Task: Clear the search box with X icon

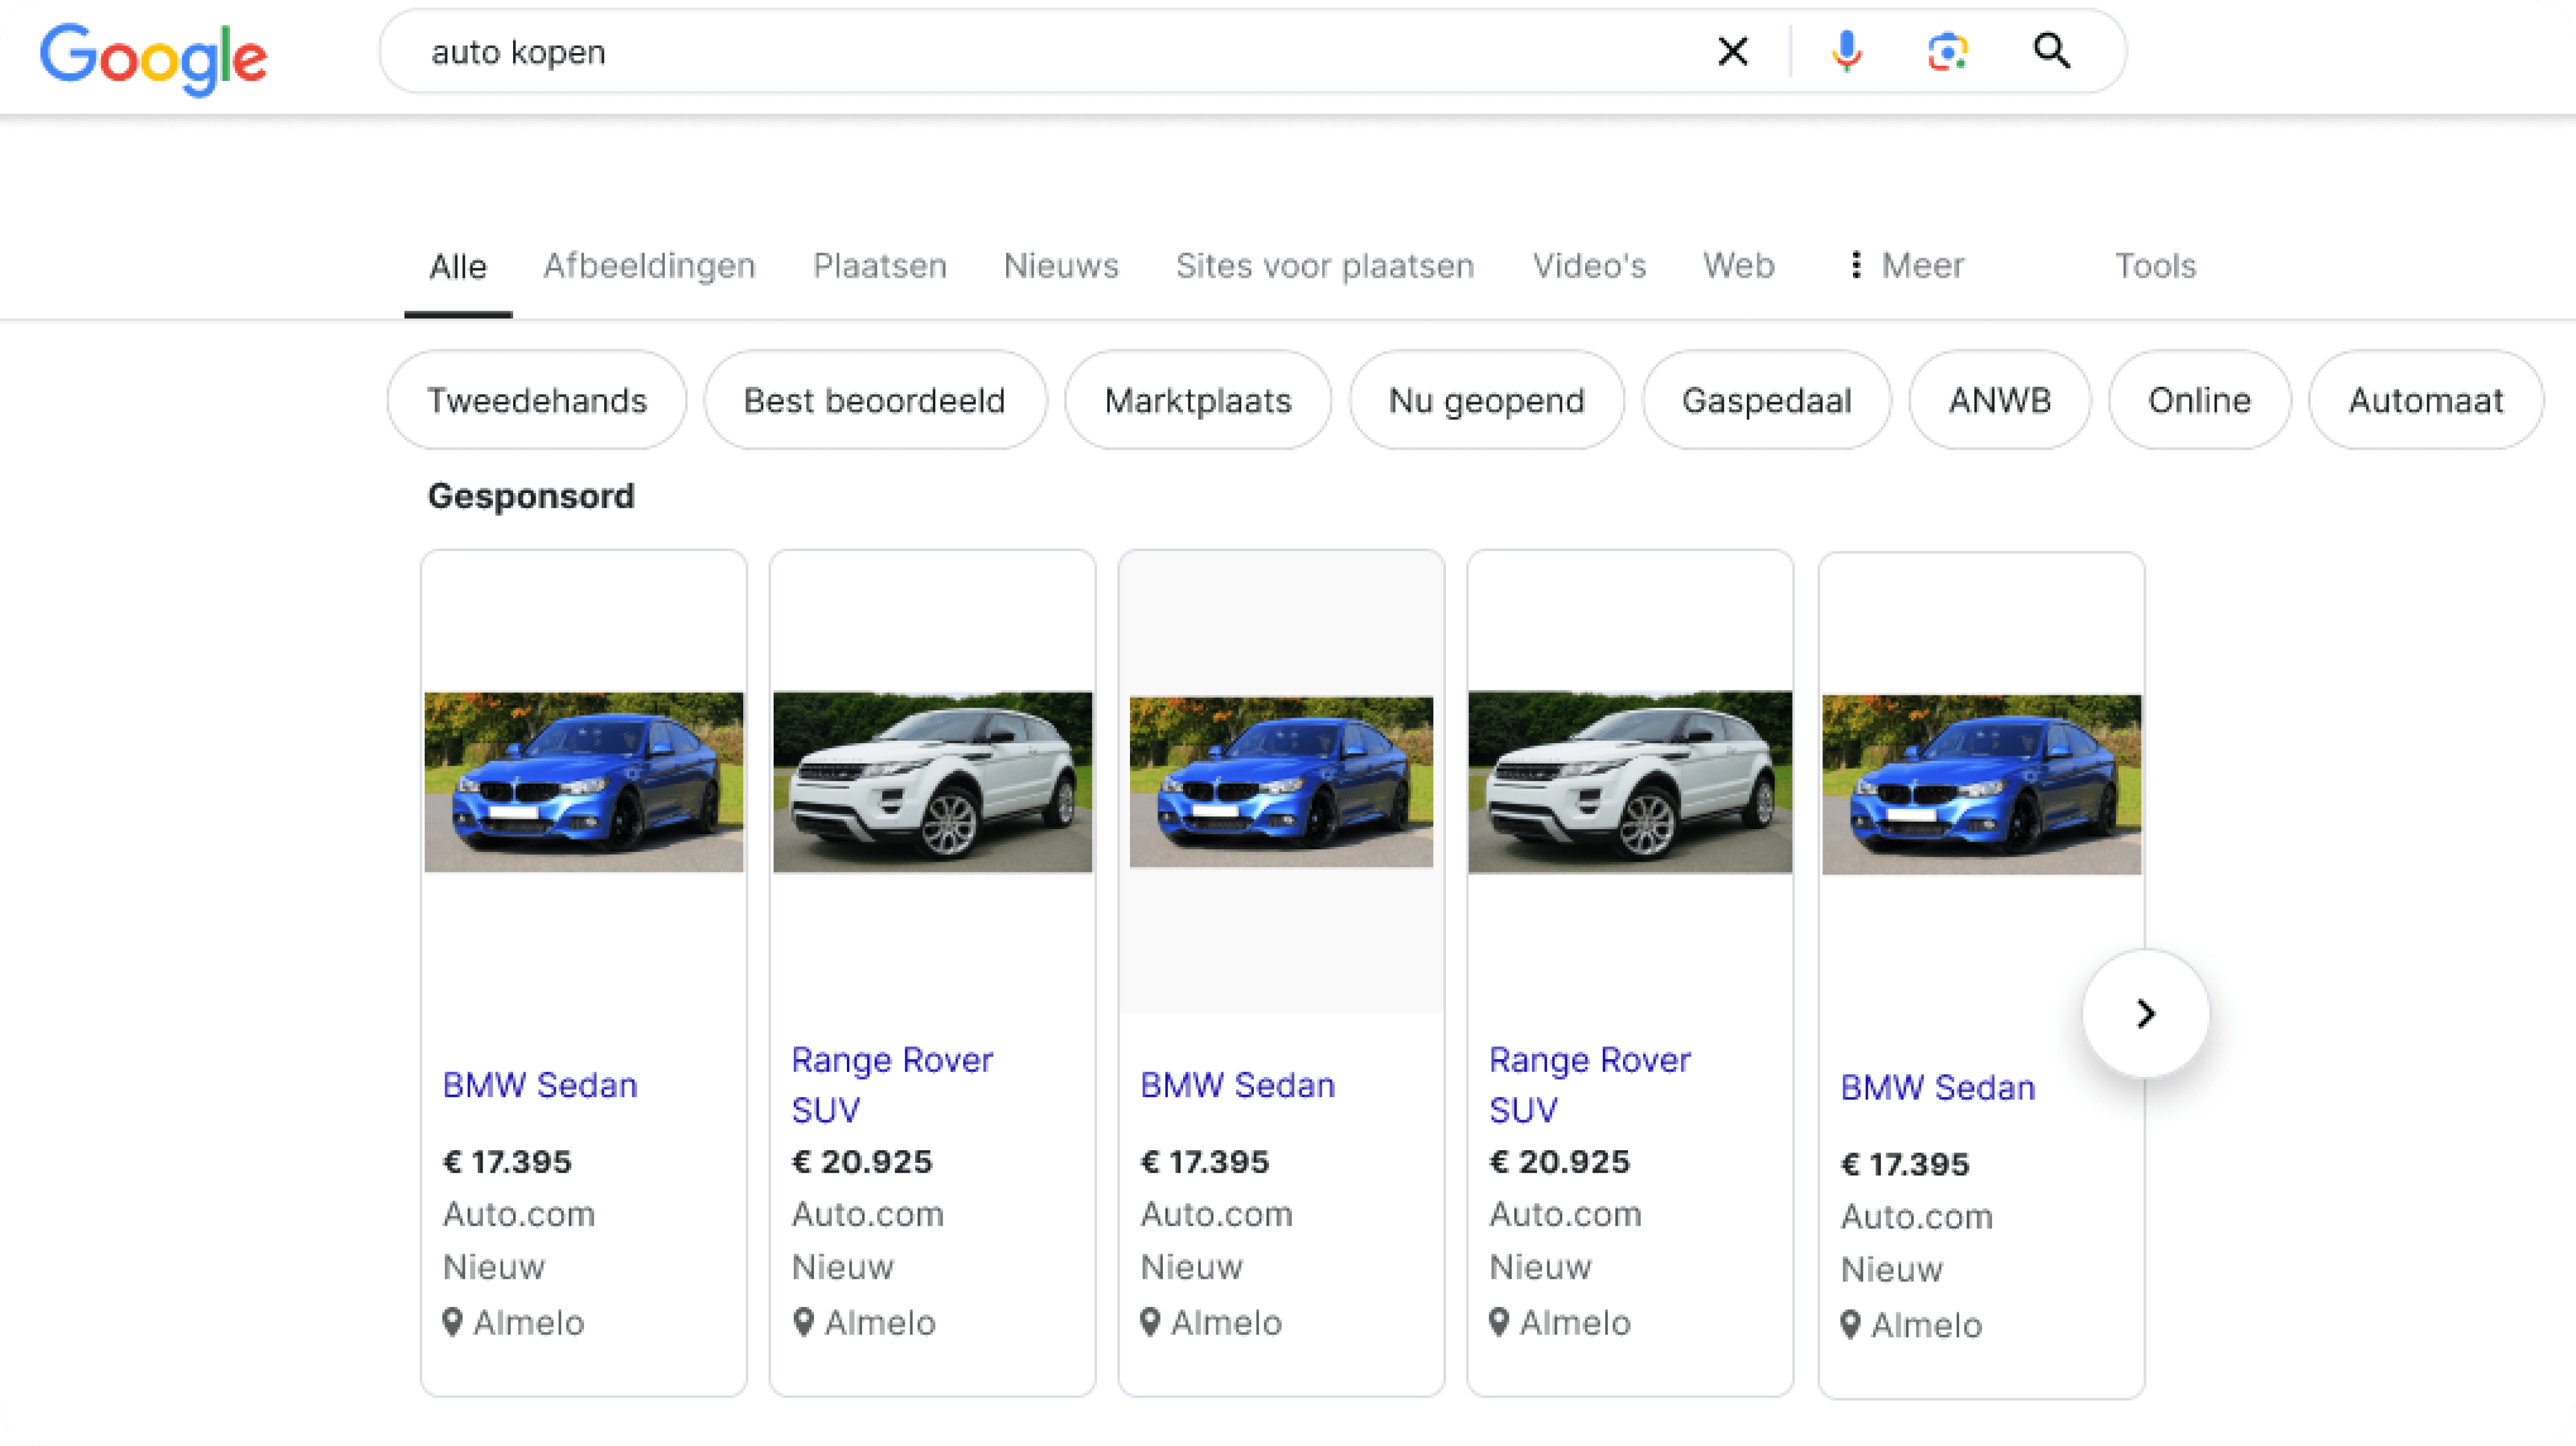Action: 1733,51
